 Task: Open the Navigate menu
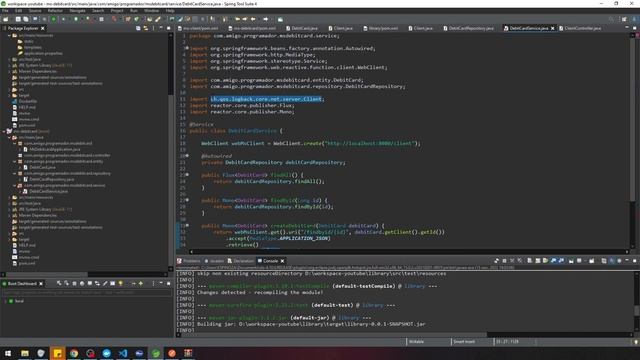(x=77, y=11)
